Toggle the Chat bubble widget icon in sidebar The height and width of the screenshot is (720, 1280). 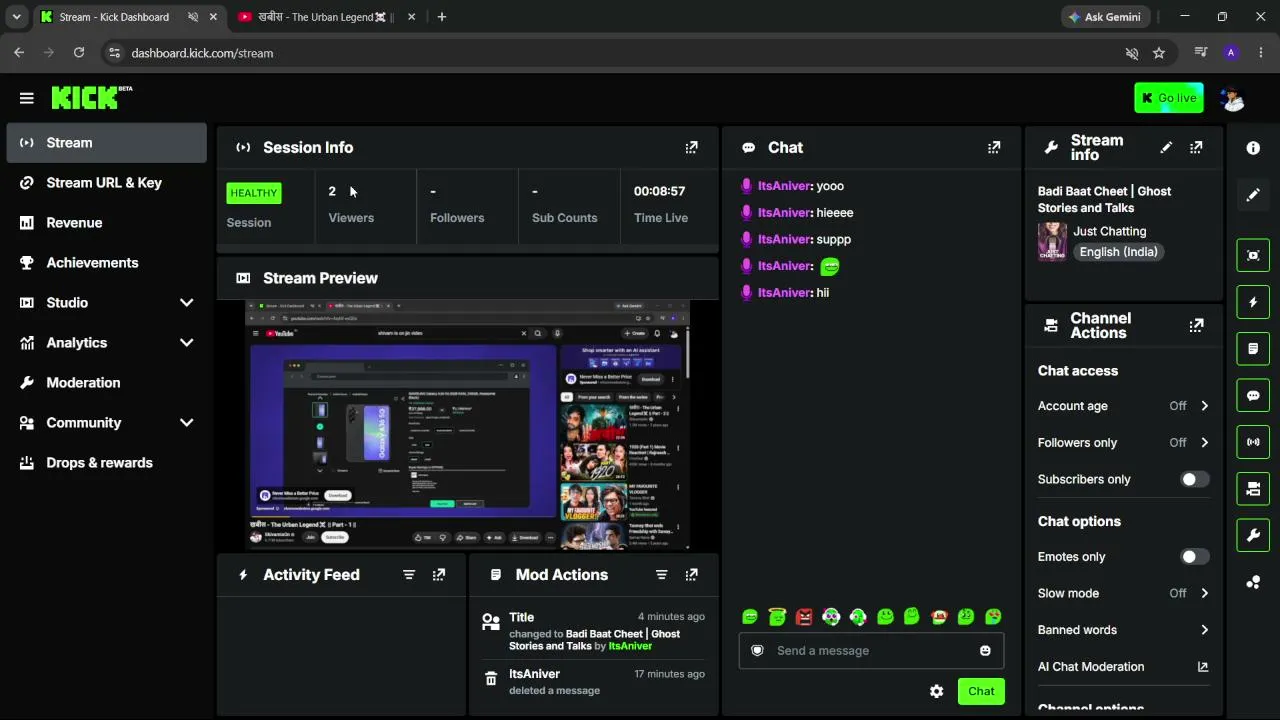pyautogui.click(x=1253, y=395)
